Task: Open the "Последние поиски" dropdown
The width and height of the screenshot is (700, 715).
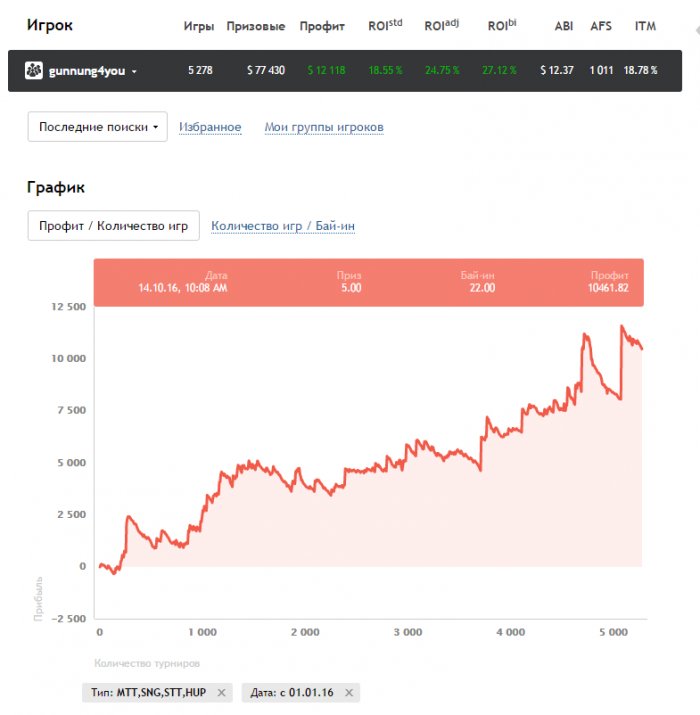Action: tap(97, 127)
